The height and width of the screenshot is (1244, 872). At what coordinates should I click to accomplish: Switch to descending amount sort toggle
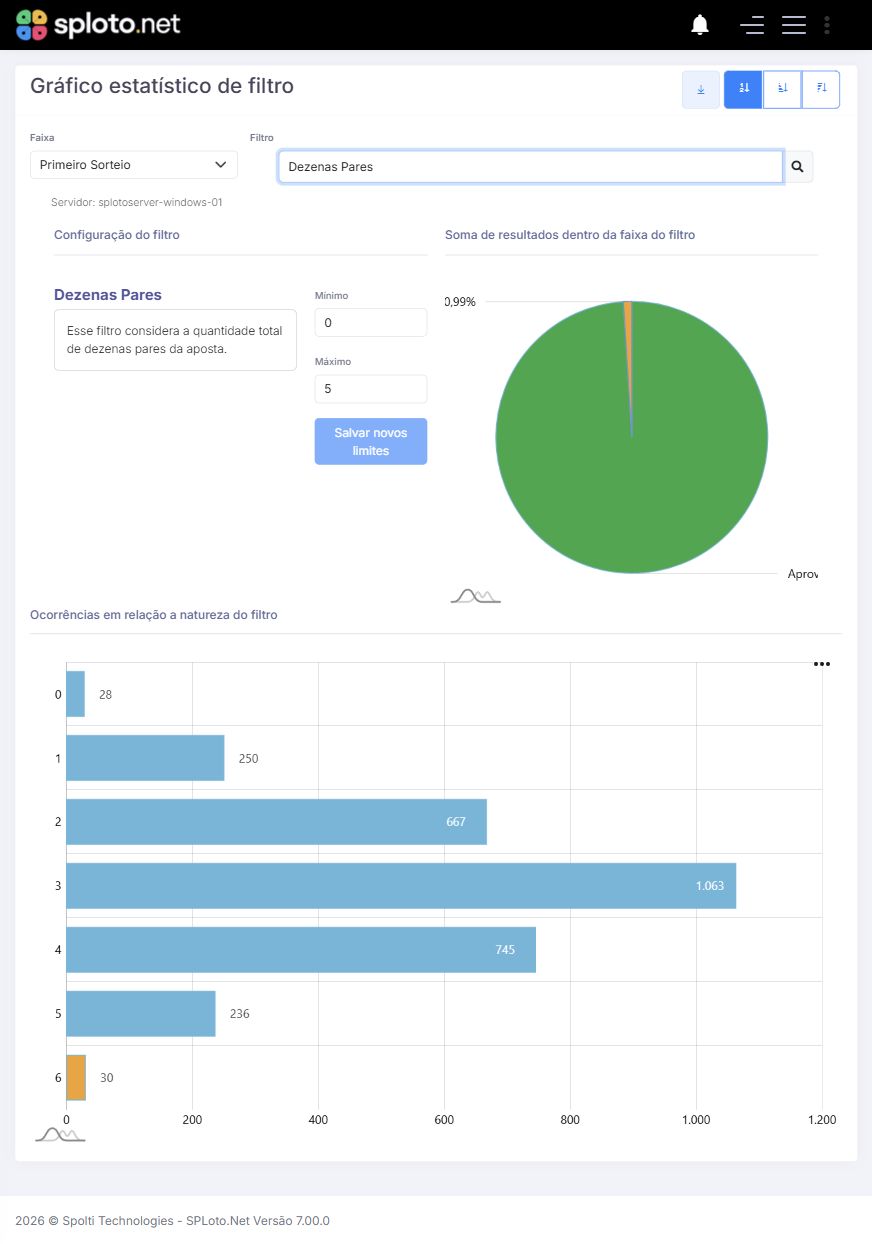pyautogui.click(x=821, y=89)
